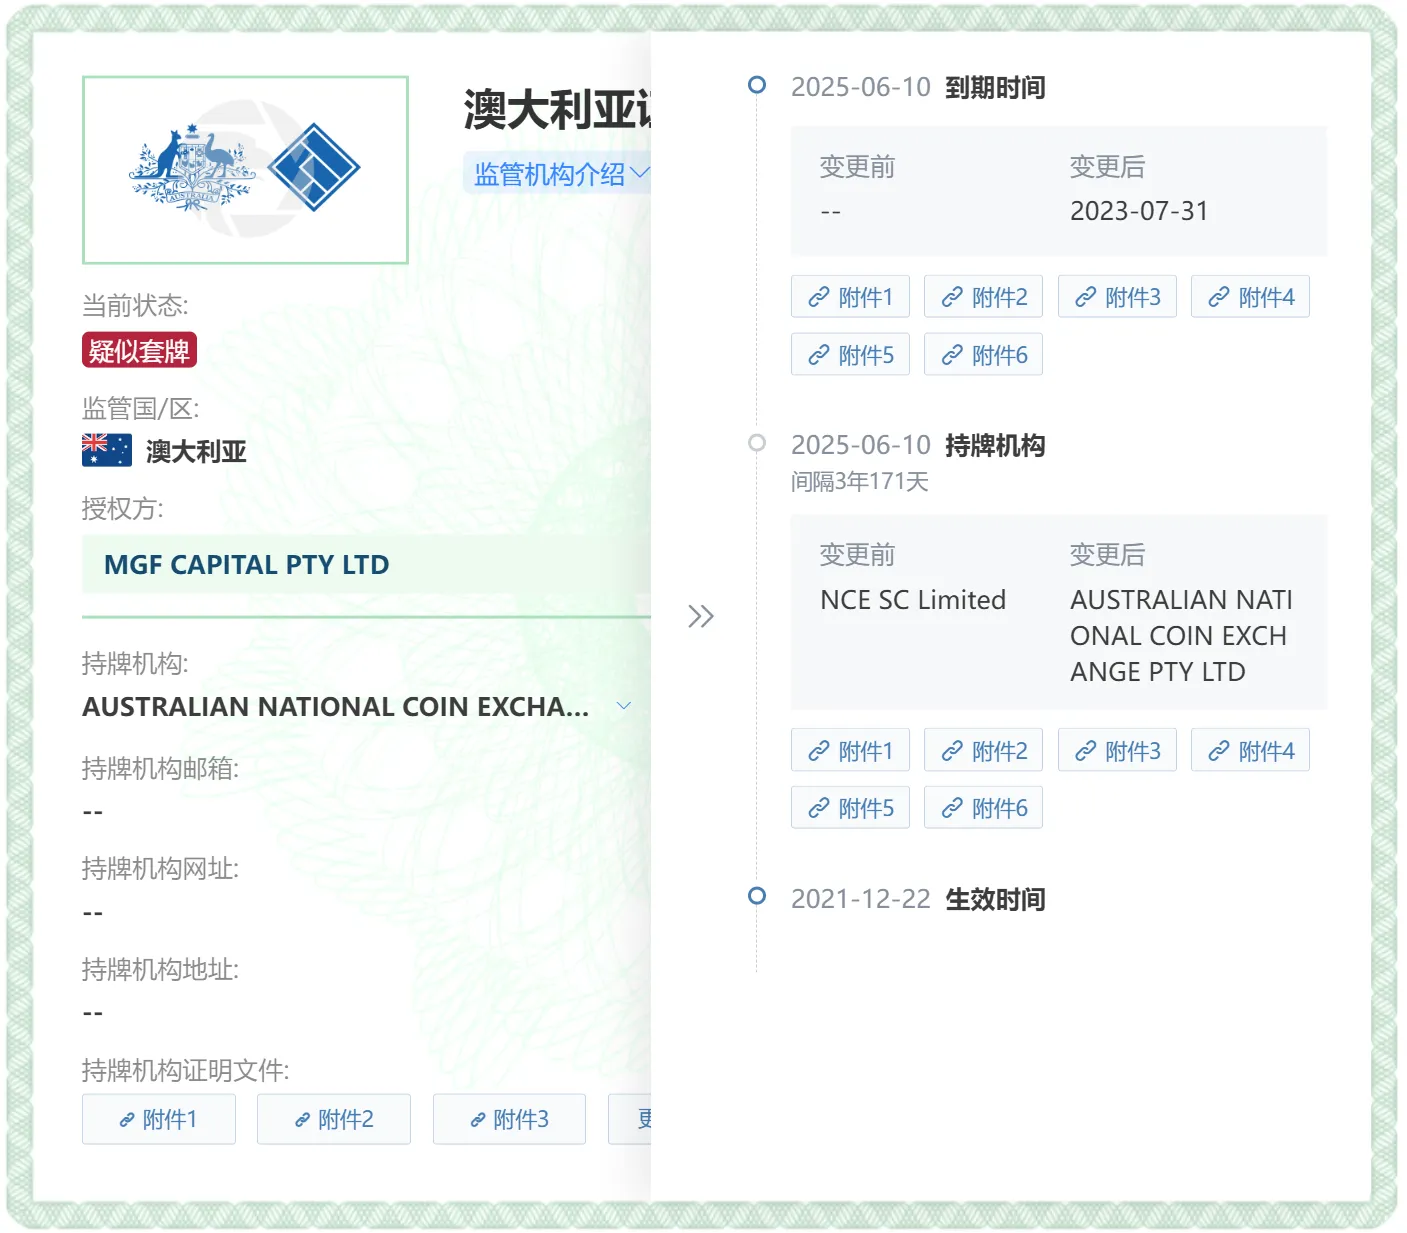Image resolution: width=1407 pixels, height=1233 pixels.
Task: Open 附件6 in the 到期时间 record
Action: [x=984, y=355]
